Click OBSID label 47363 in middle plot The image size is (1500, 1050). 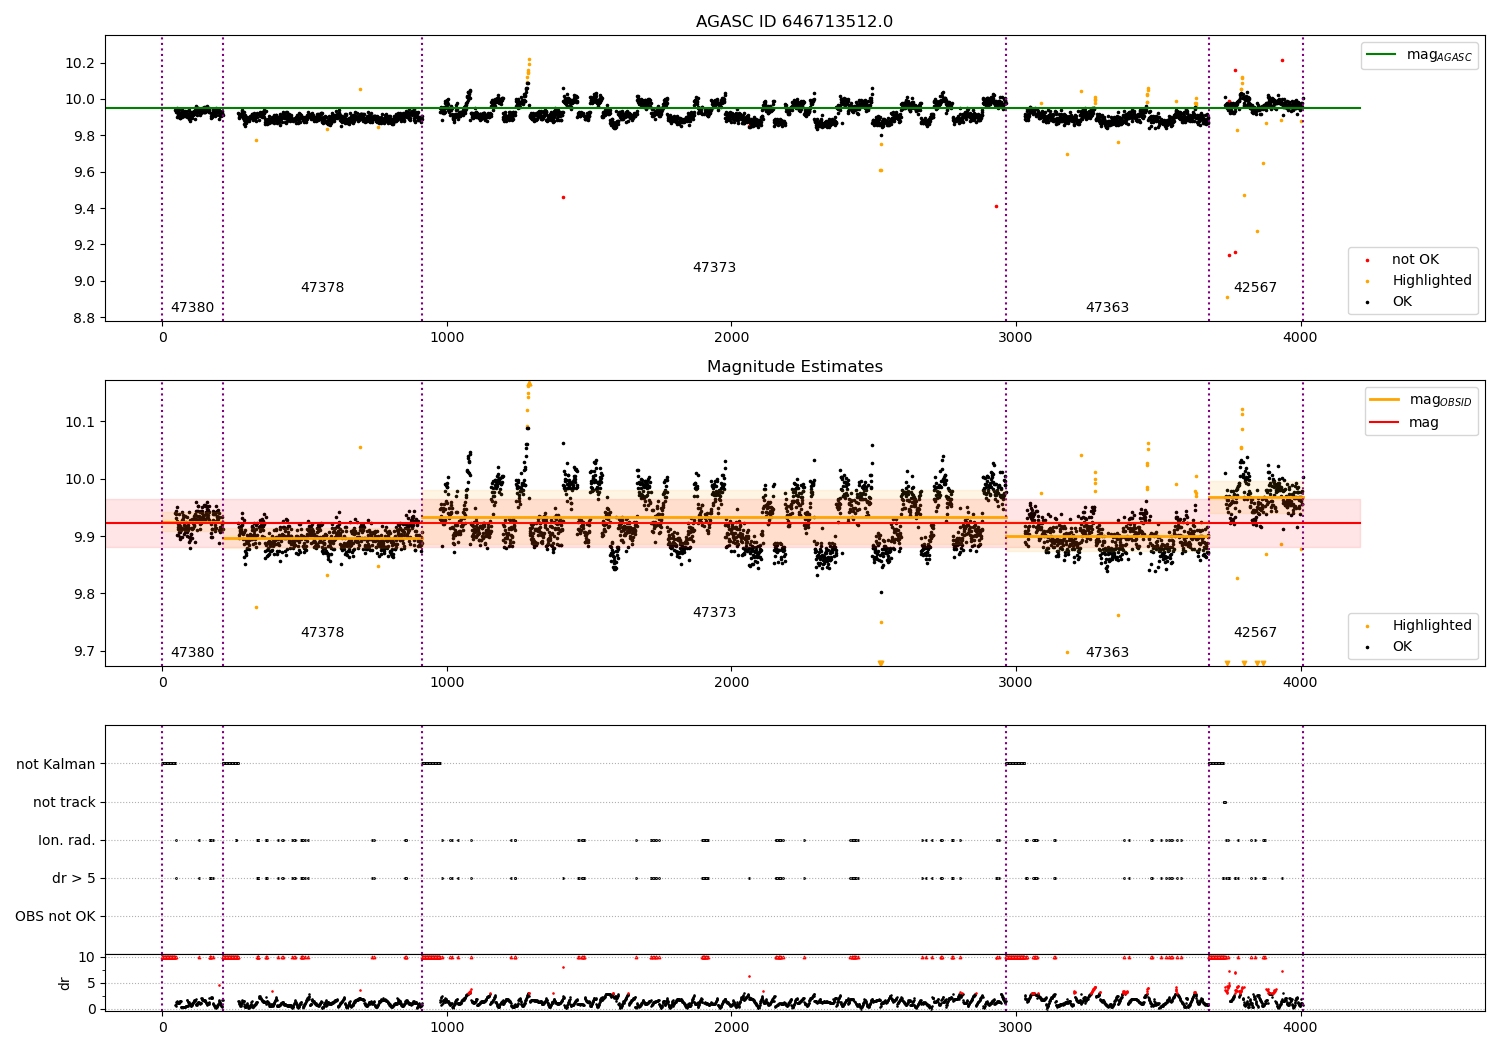pos(1107,653)
